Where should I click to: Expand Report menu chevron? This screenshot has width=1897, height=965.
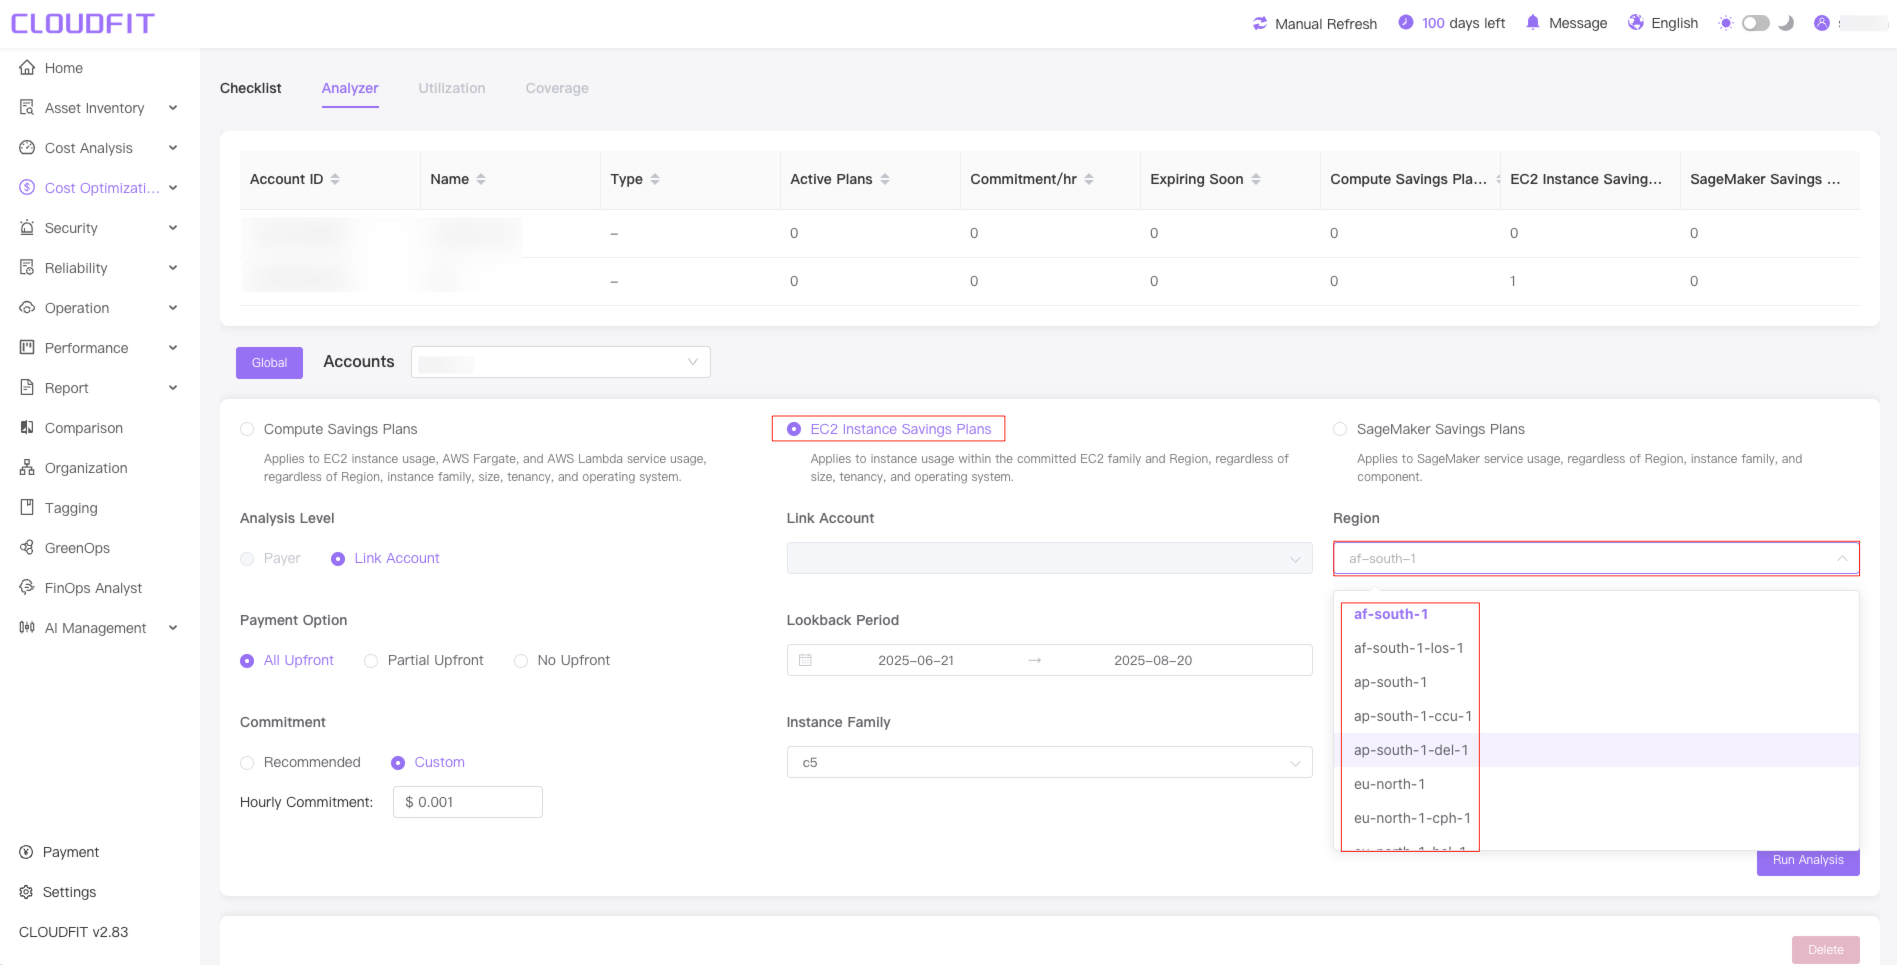tap(173, 388)
